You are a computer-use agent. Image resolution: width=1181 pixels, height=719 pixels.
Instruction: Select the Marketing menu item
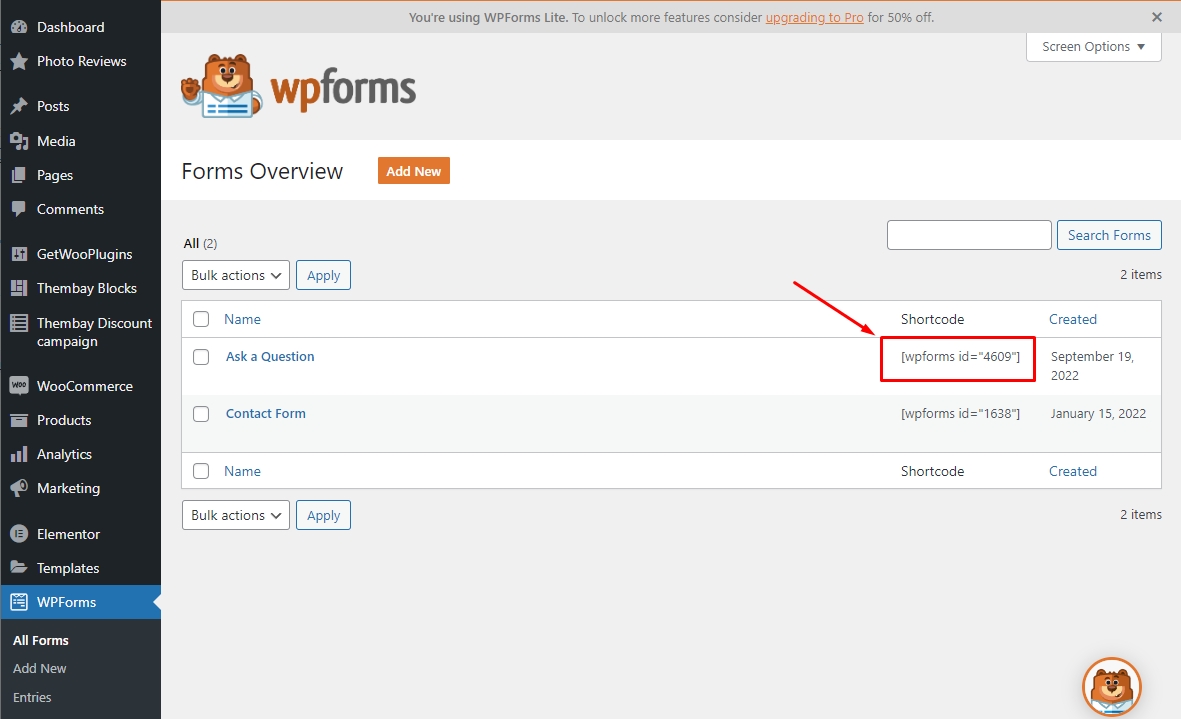click(68, 488)
